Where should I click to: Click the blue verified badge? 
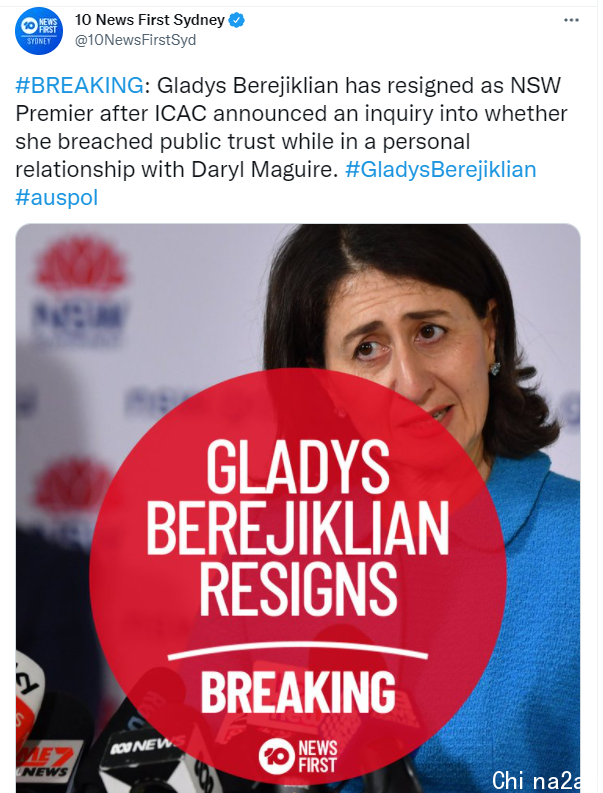(x=237, y=20)
